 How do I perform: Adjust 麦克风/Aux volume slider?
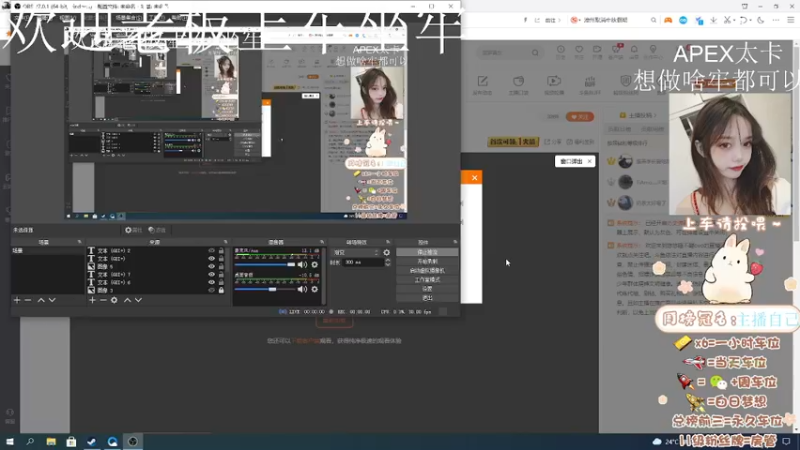[264, 264]
